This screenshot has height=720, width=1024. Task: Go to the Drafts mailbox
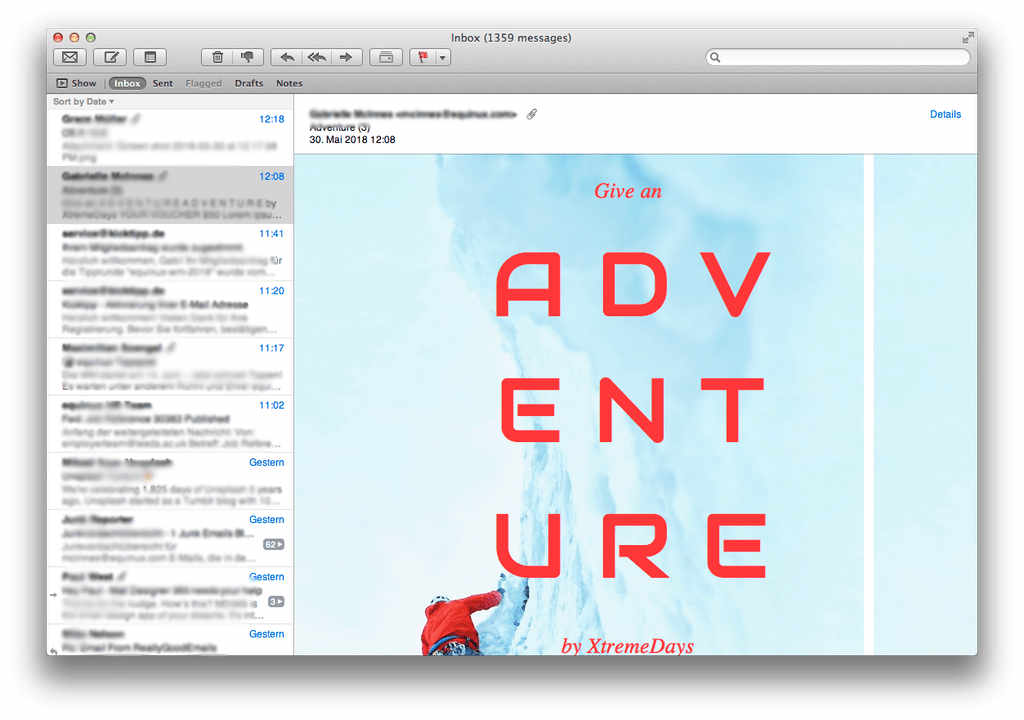pos(249,83)
